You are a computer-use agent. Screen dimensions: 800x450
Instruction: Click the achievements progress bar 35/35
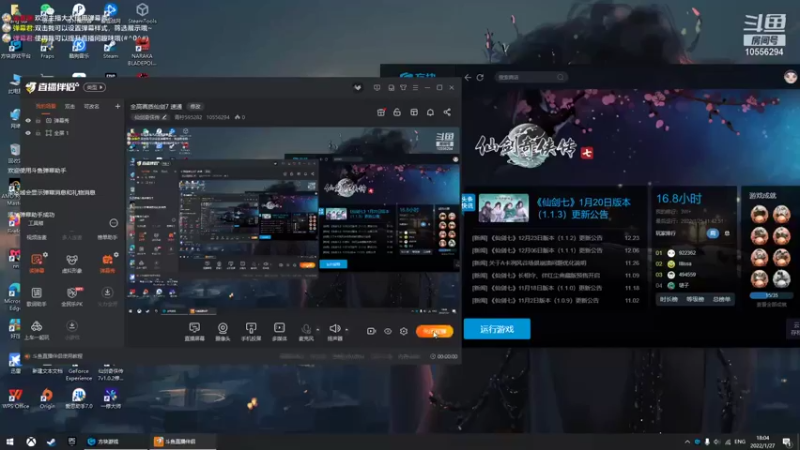(771, 295)
